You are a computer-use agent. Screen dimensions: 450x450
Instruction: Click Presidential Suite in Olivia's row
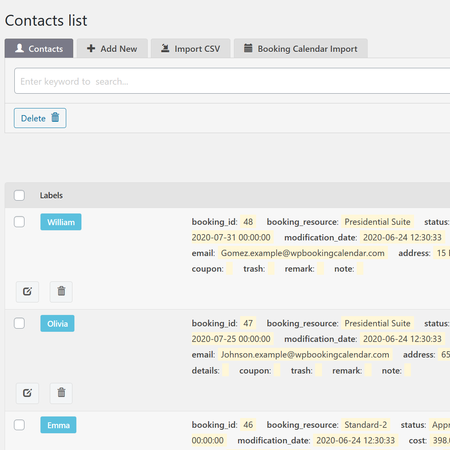[x=377, y=323]
